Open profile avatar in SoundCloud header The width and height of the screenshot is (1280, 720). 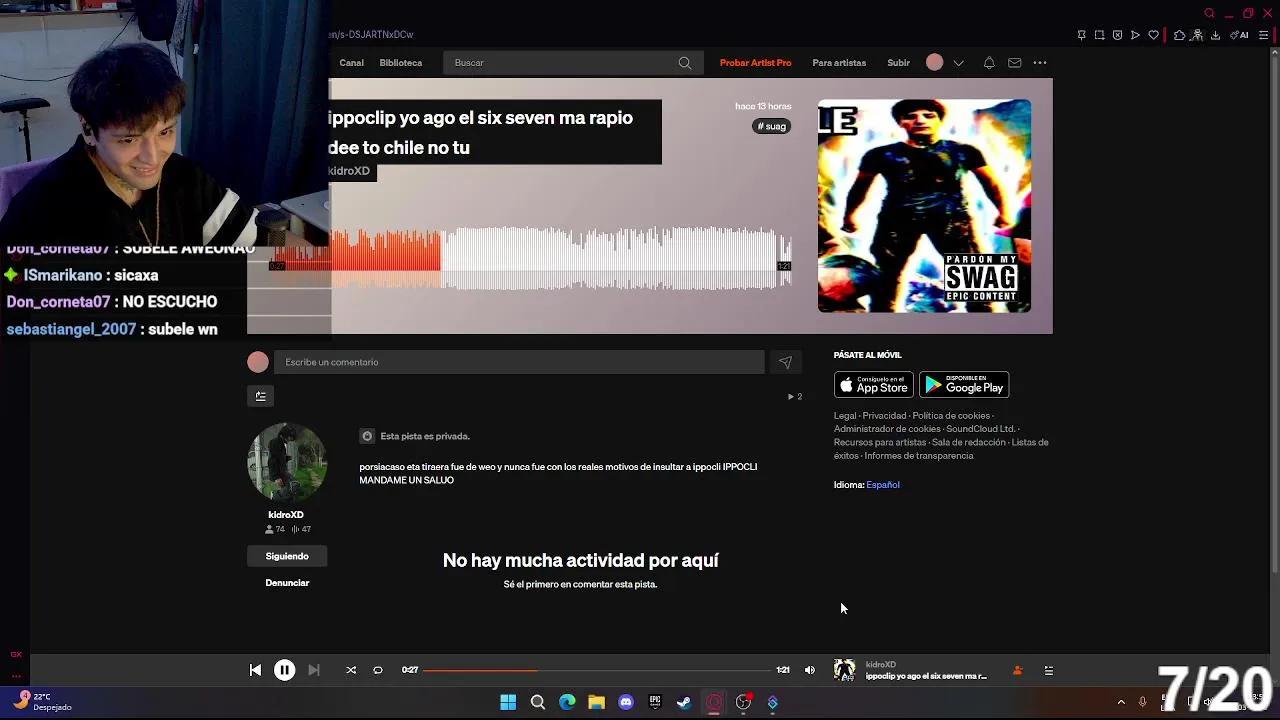click(x=934, y=62)
